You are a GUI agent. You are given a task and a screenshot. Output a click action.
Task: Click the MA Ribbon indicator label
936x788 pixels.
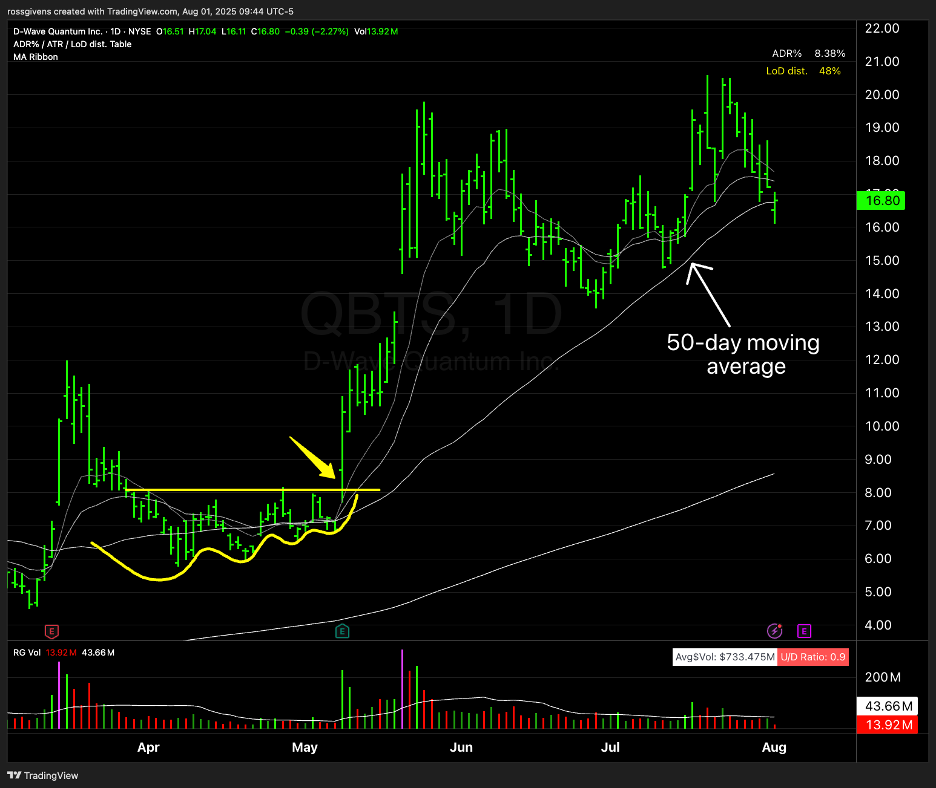tap(36, 57)
